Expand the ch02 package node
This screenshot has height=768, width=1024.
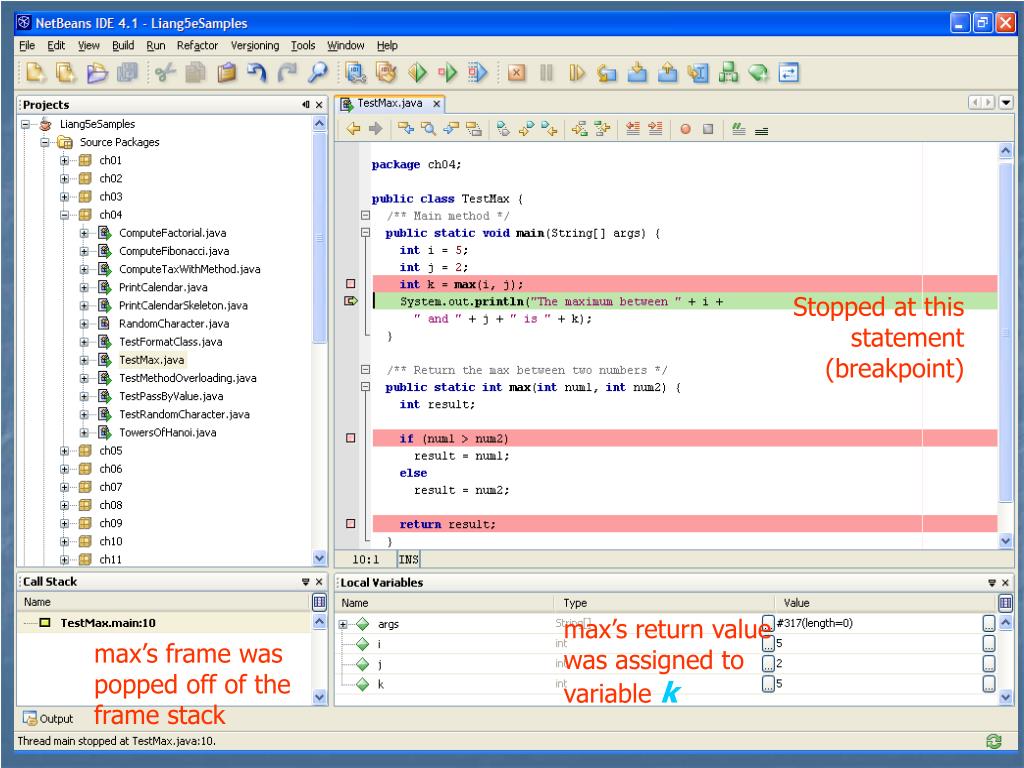64,178
